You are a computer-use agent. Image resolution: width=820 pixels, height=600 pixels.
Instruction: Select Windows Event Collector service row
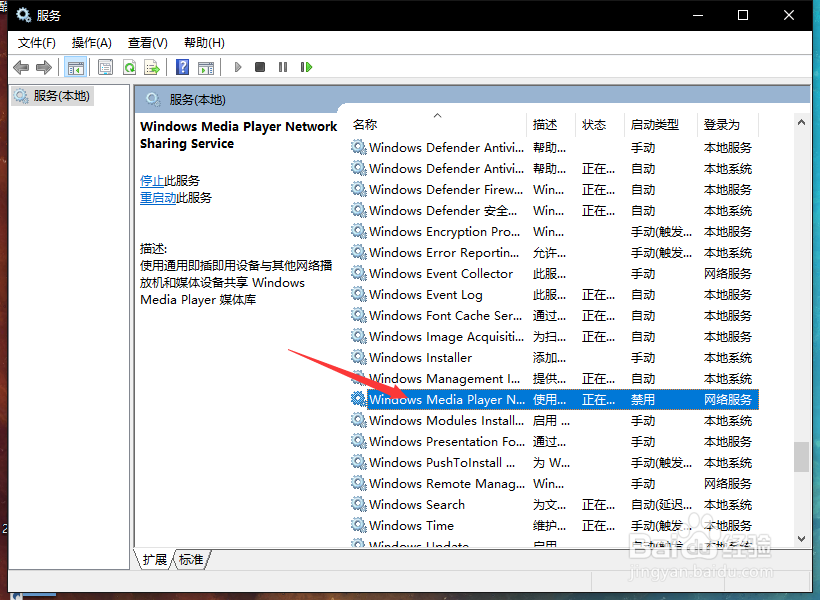click(x=553, y=274)
